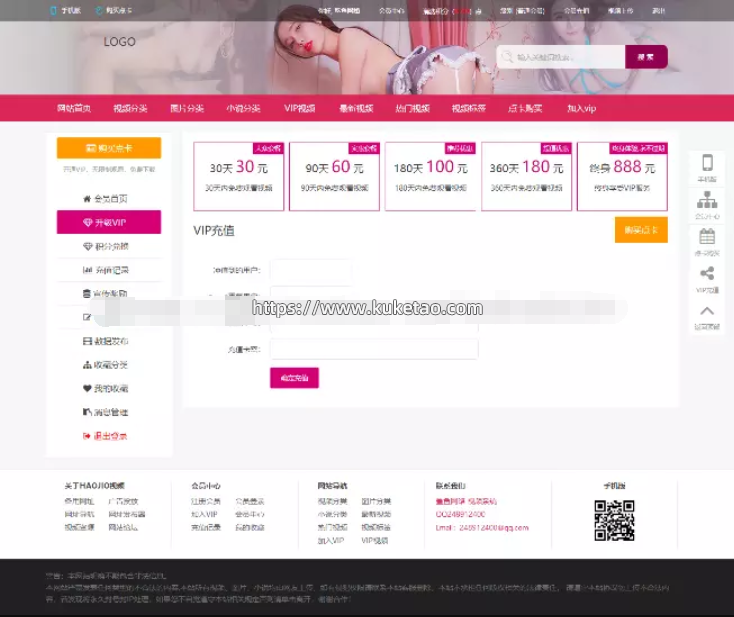This screenshot has height=617, width=734.
Task: Click the footer QQ contact number link
Action: point(461,514)
